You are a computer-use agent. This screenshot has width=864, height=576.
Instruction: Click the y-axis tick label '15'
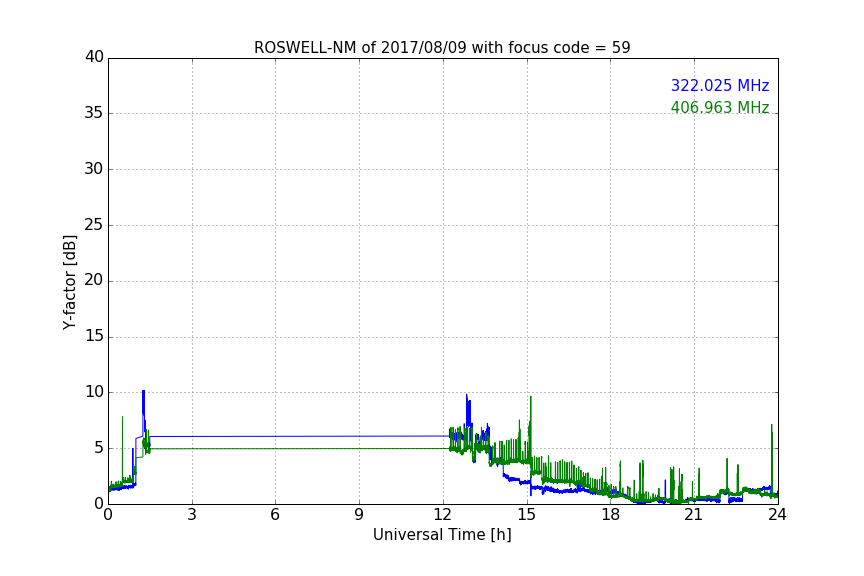click(94, 336)
